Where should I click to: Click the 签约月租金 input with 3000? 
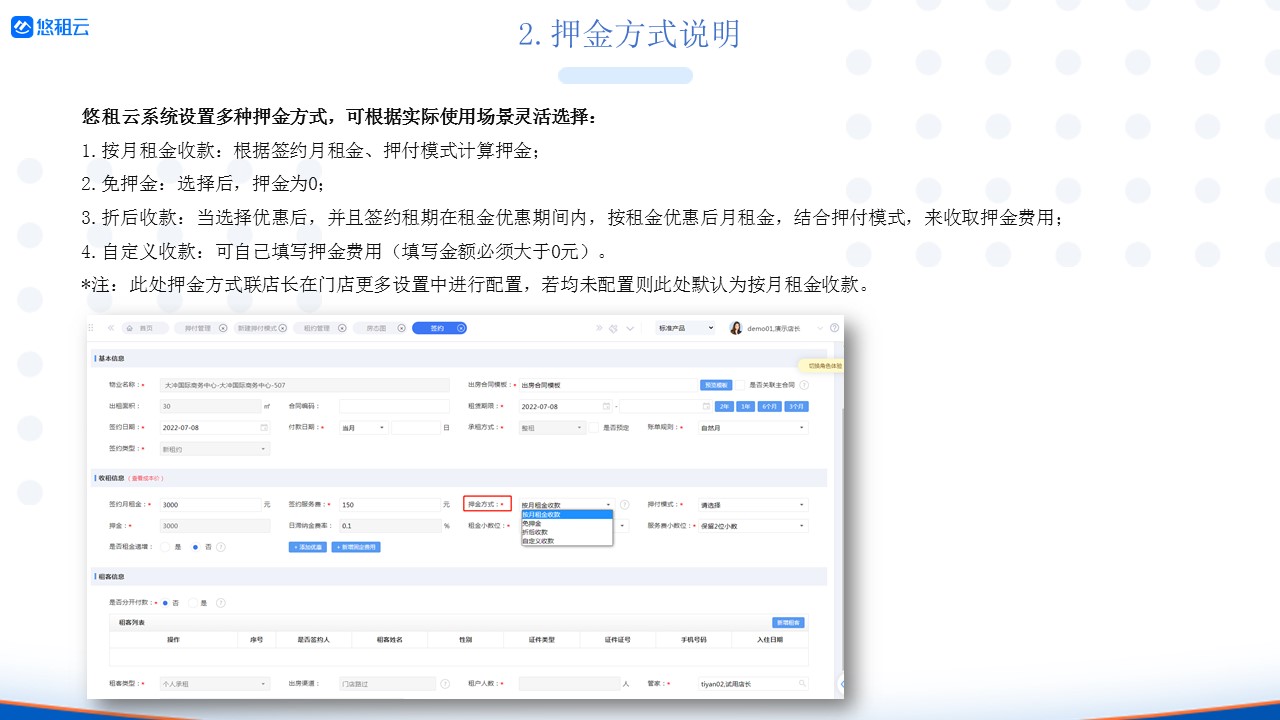[211, 505]
